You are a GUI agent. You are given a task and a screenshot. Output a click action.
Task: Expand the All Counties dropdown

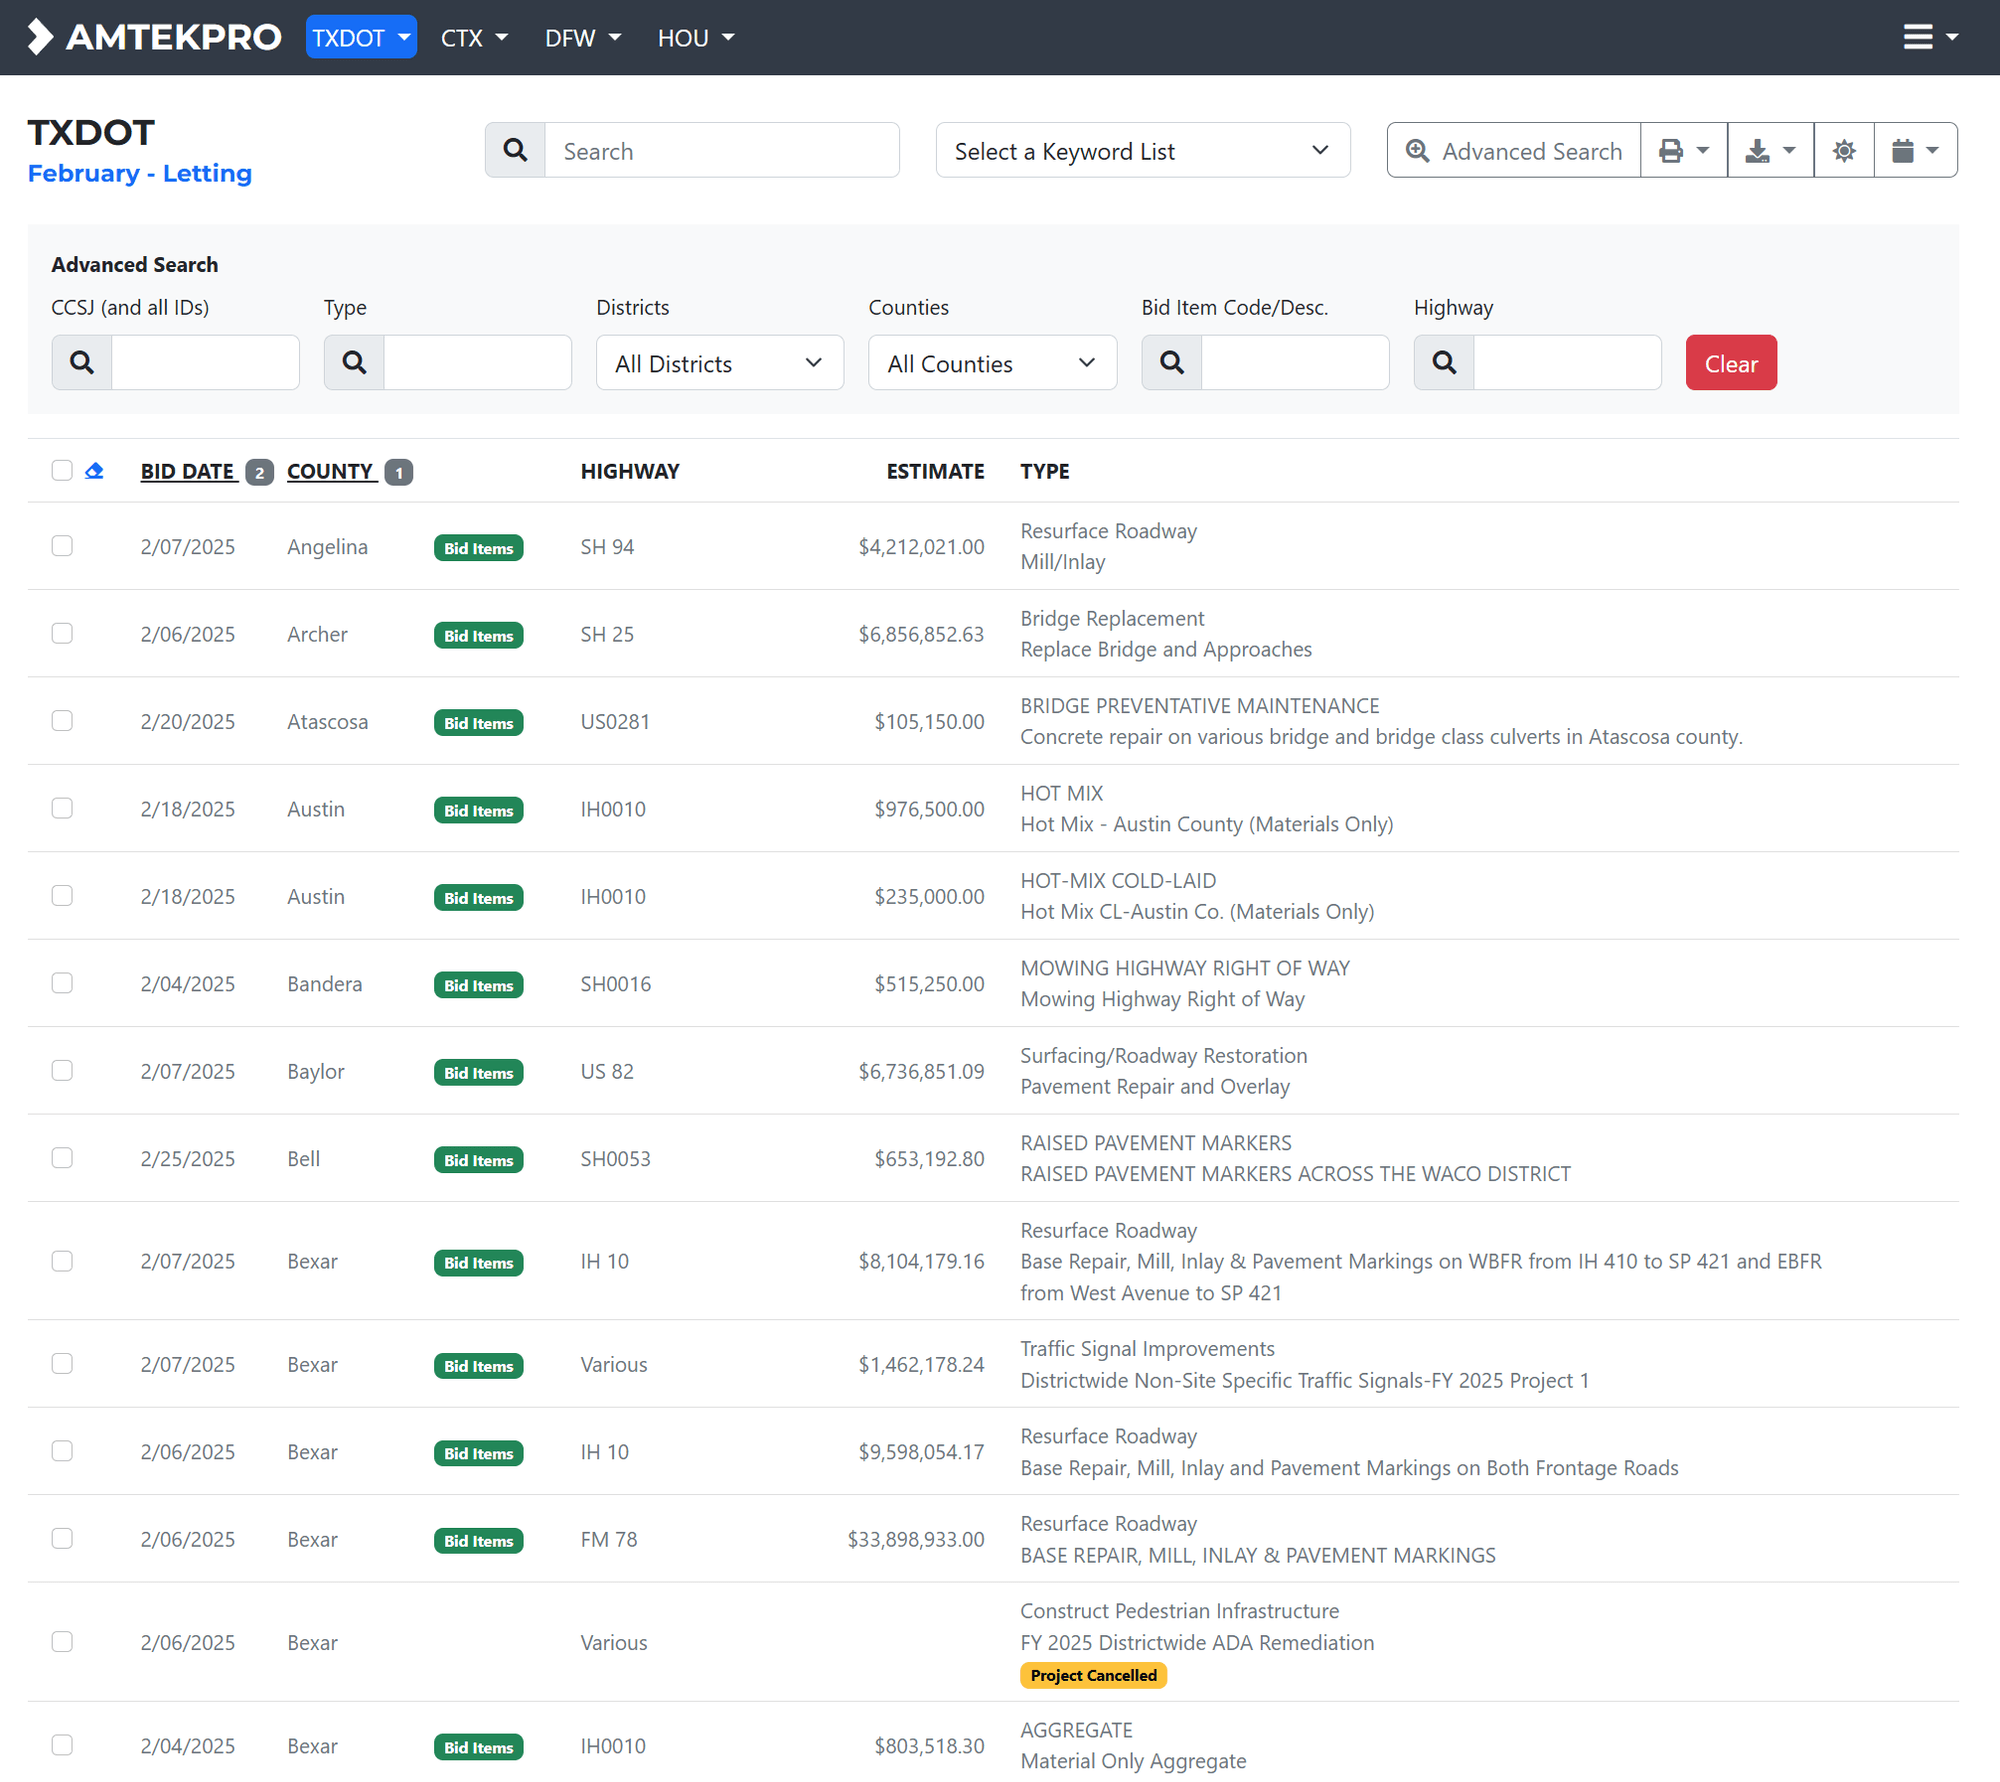pos(991,363)
